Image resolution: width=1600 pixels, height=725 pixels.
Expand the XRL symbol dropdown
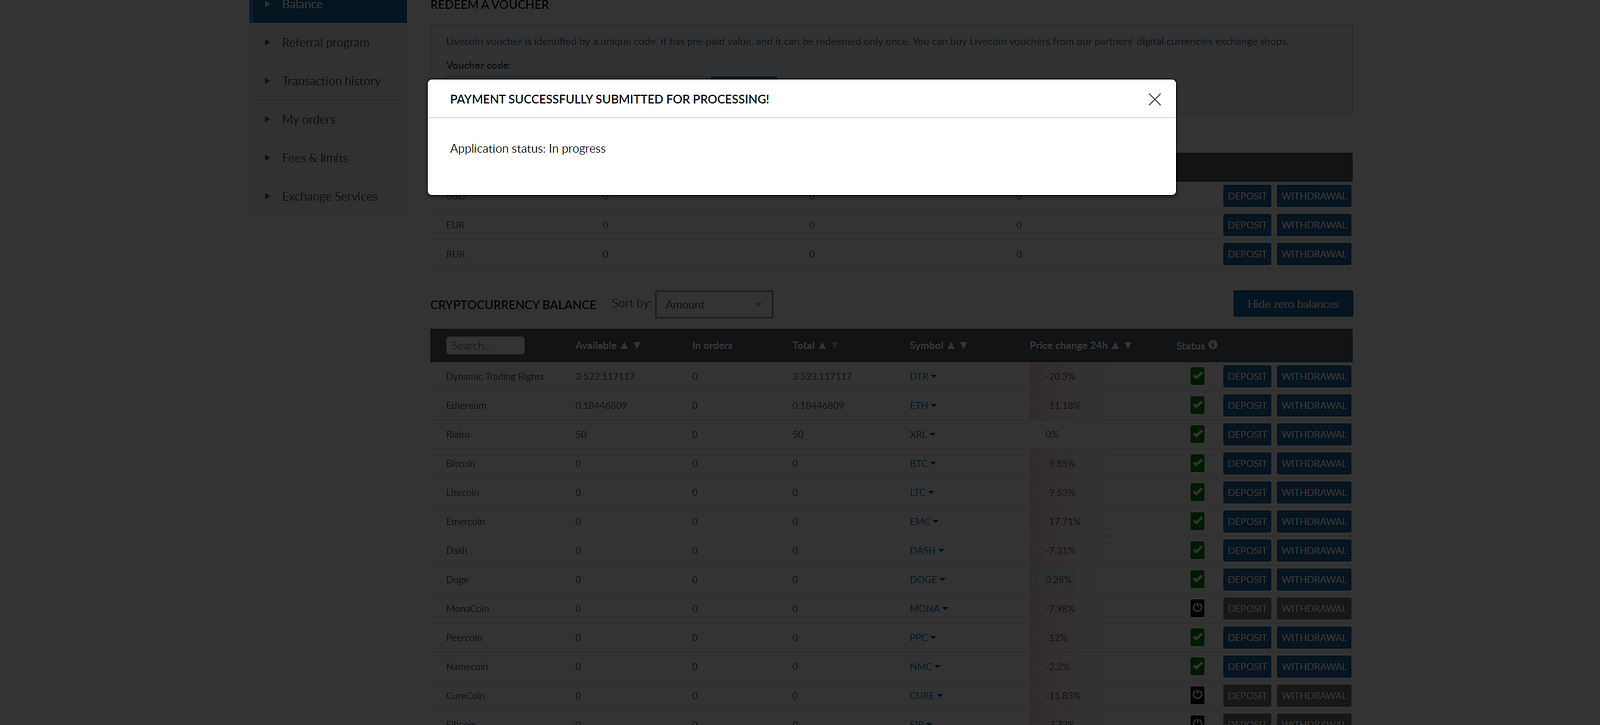923,435
